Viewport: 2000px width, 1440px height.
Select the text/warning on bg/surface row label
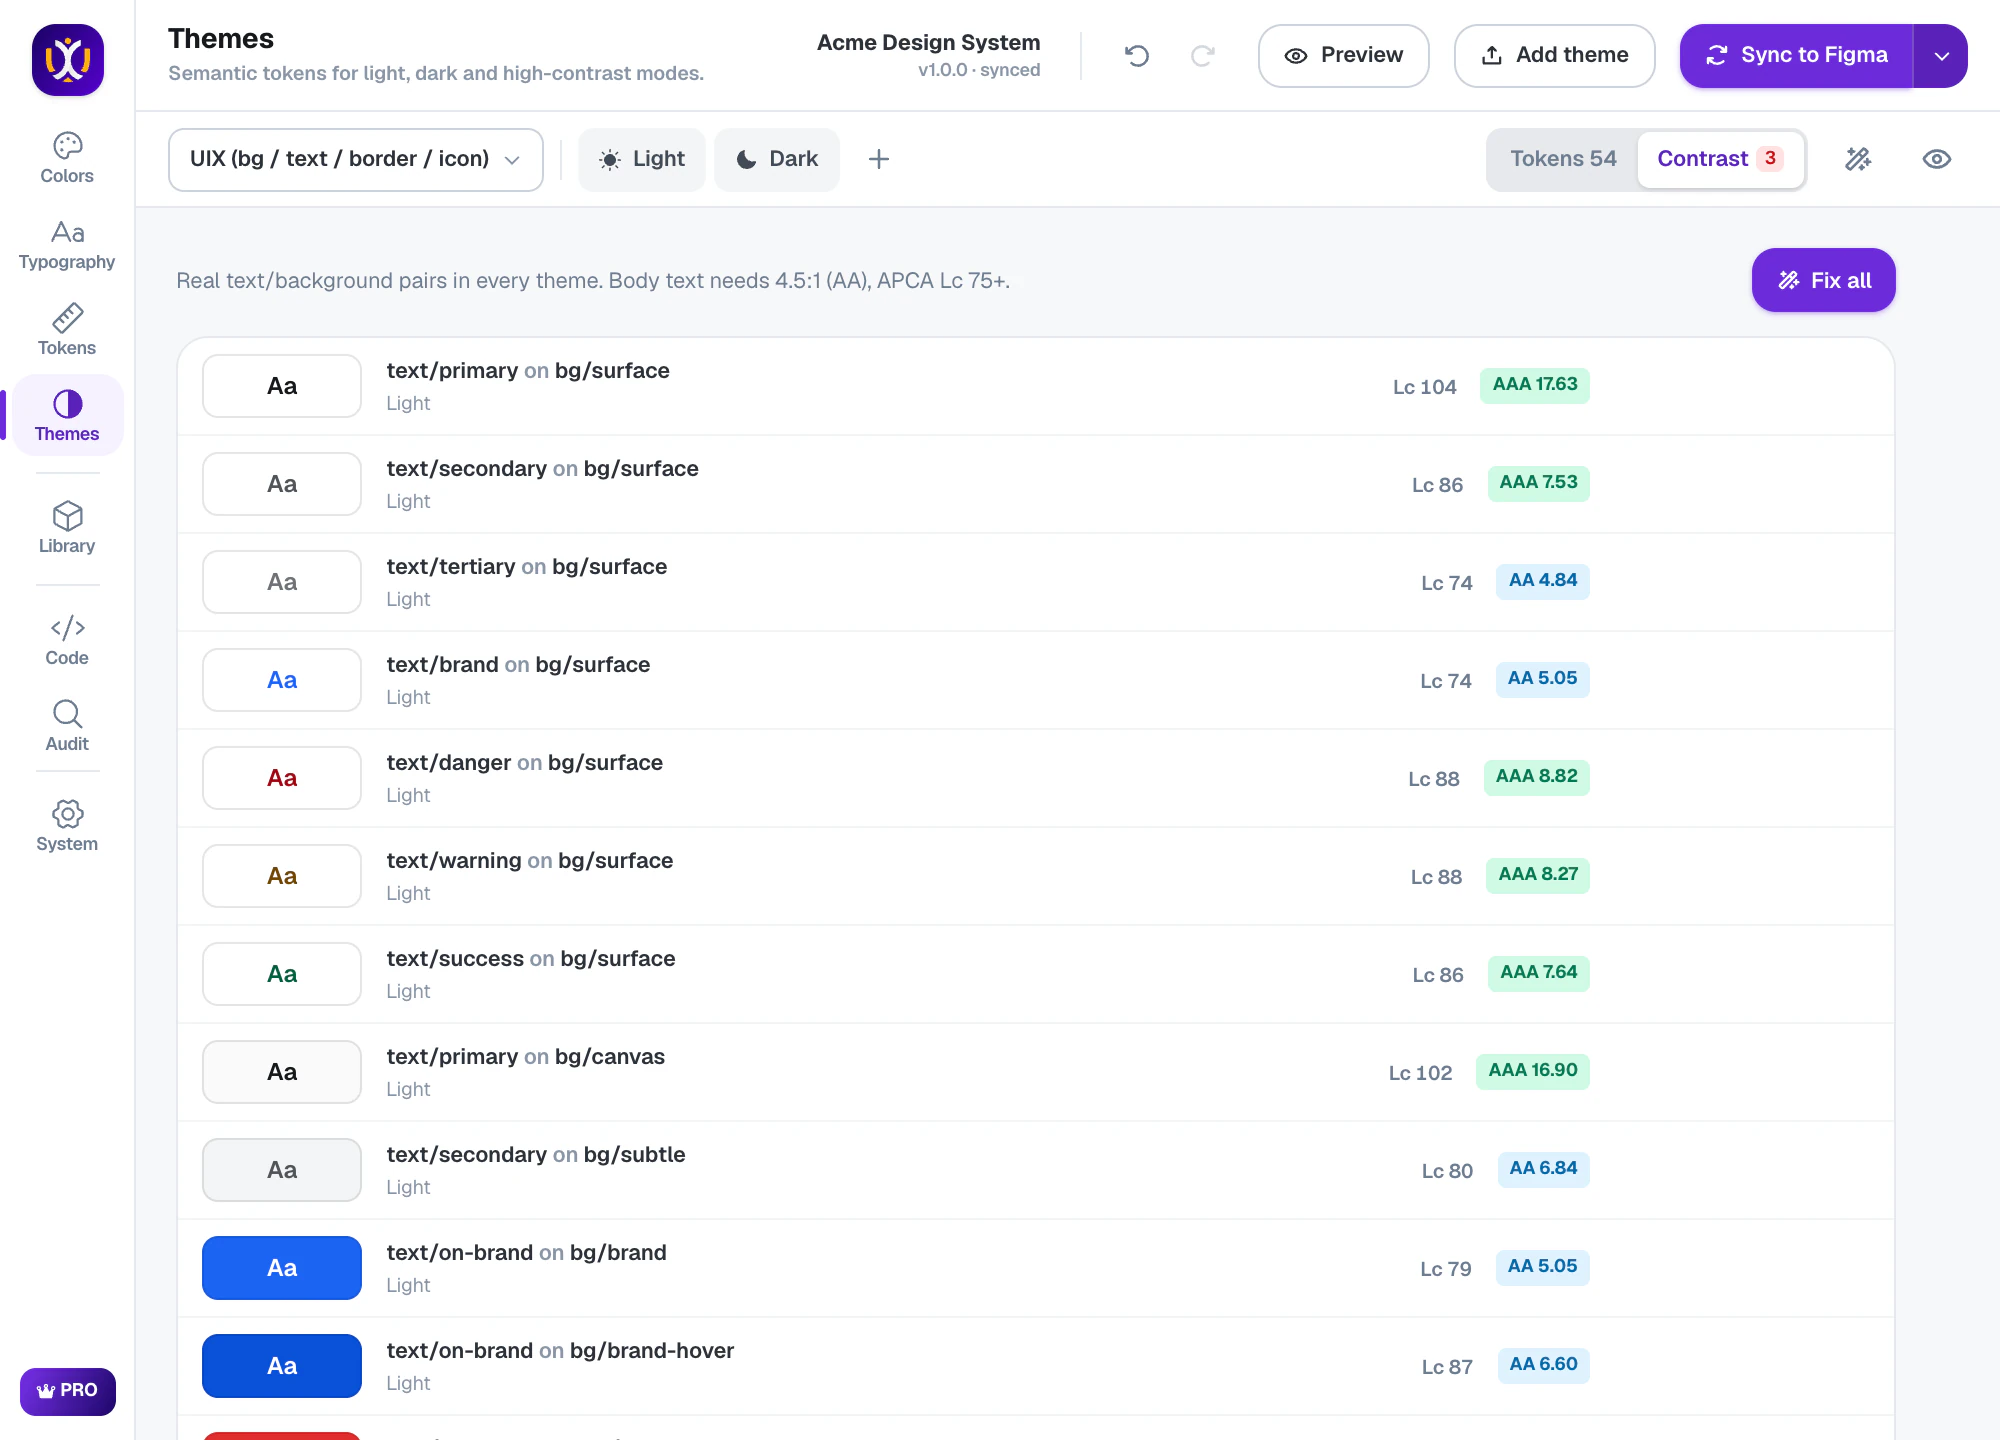pos(530,861)
